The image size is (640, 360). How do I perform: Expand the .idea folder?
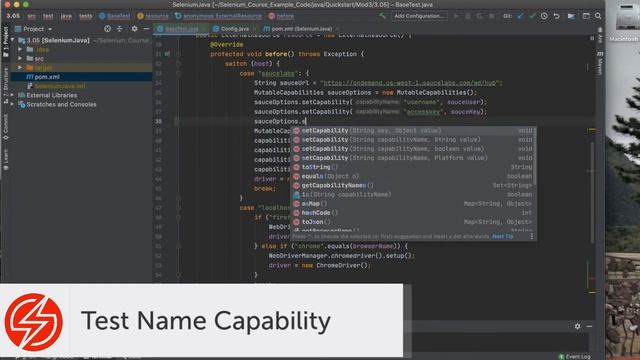point(20,49)
